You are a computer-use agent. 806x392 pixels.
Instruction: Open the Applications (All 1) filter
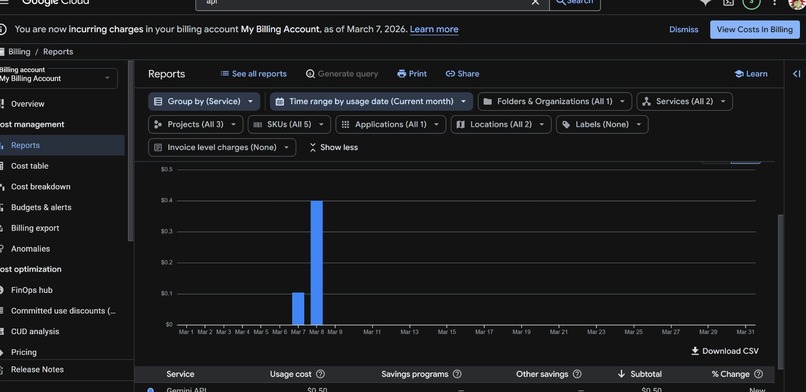coord(391,124)
